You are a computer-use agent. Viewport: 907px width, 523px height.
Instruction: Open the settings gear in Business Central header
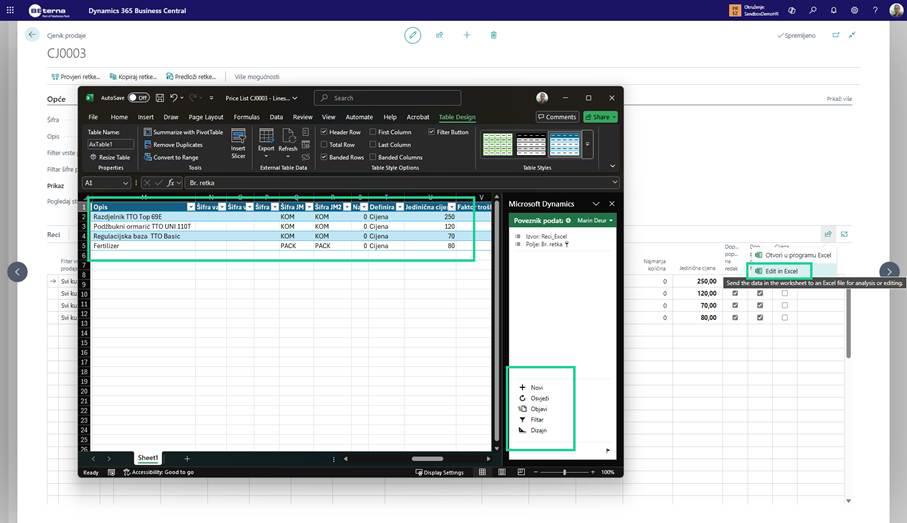(x=854, y=10)
